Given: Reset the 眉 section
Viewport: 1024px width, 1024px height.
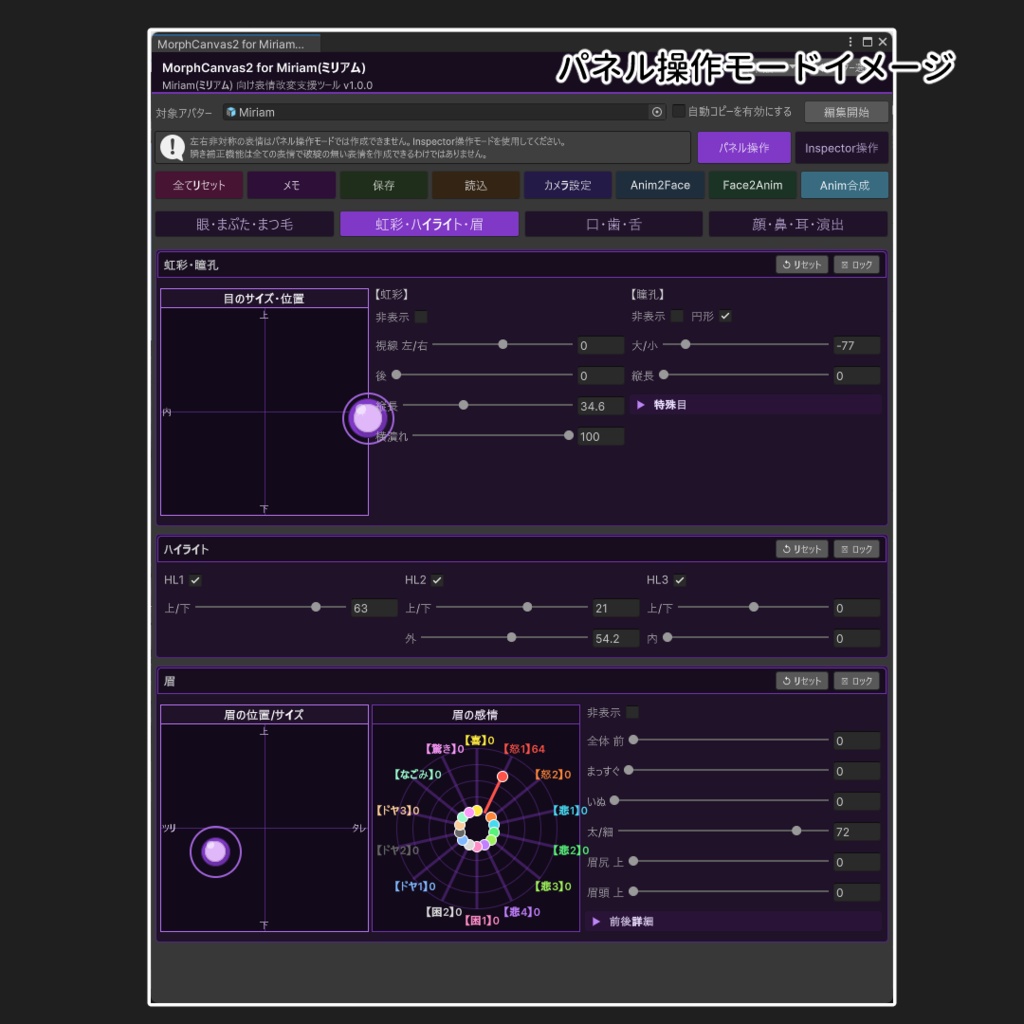Looking at the screenshot, I should [801, 681].
